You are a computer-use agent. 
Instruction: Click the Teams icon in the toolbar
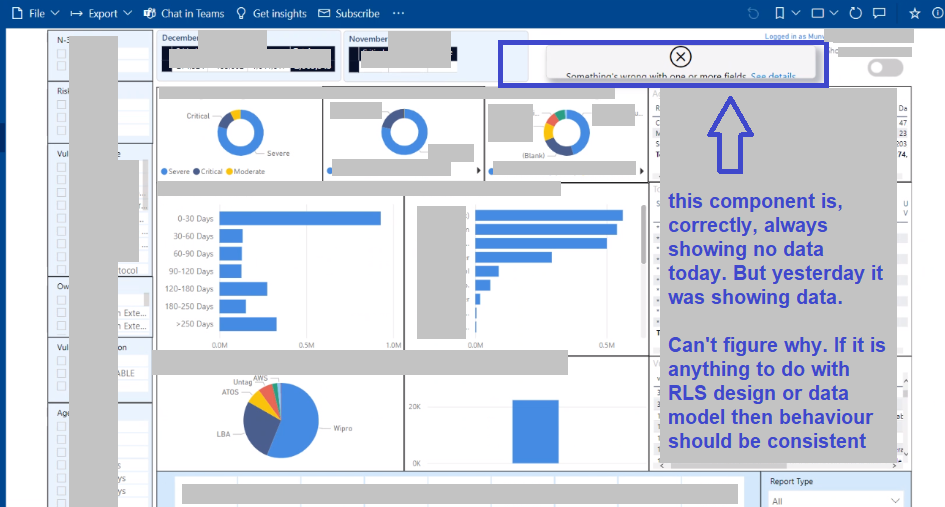click(x=149, y=13)
